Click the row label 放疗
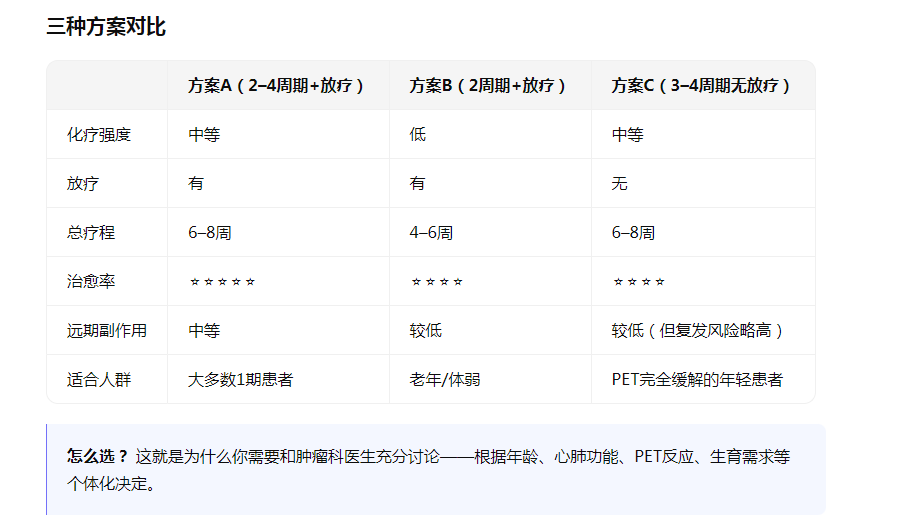 (82, 183)
